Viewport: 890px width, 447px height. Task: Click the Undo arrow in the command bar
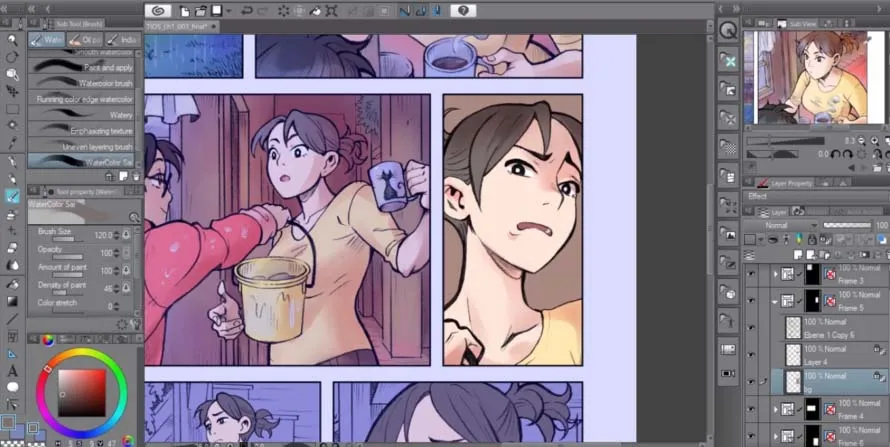coord(246,11)
